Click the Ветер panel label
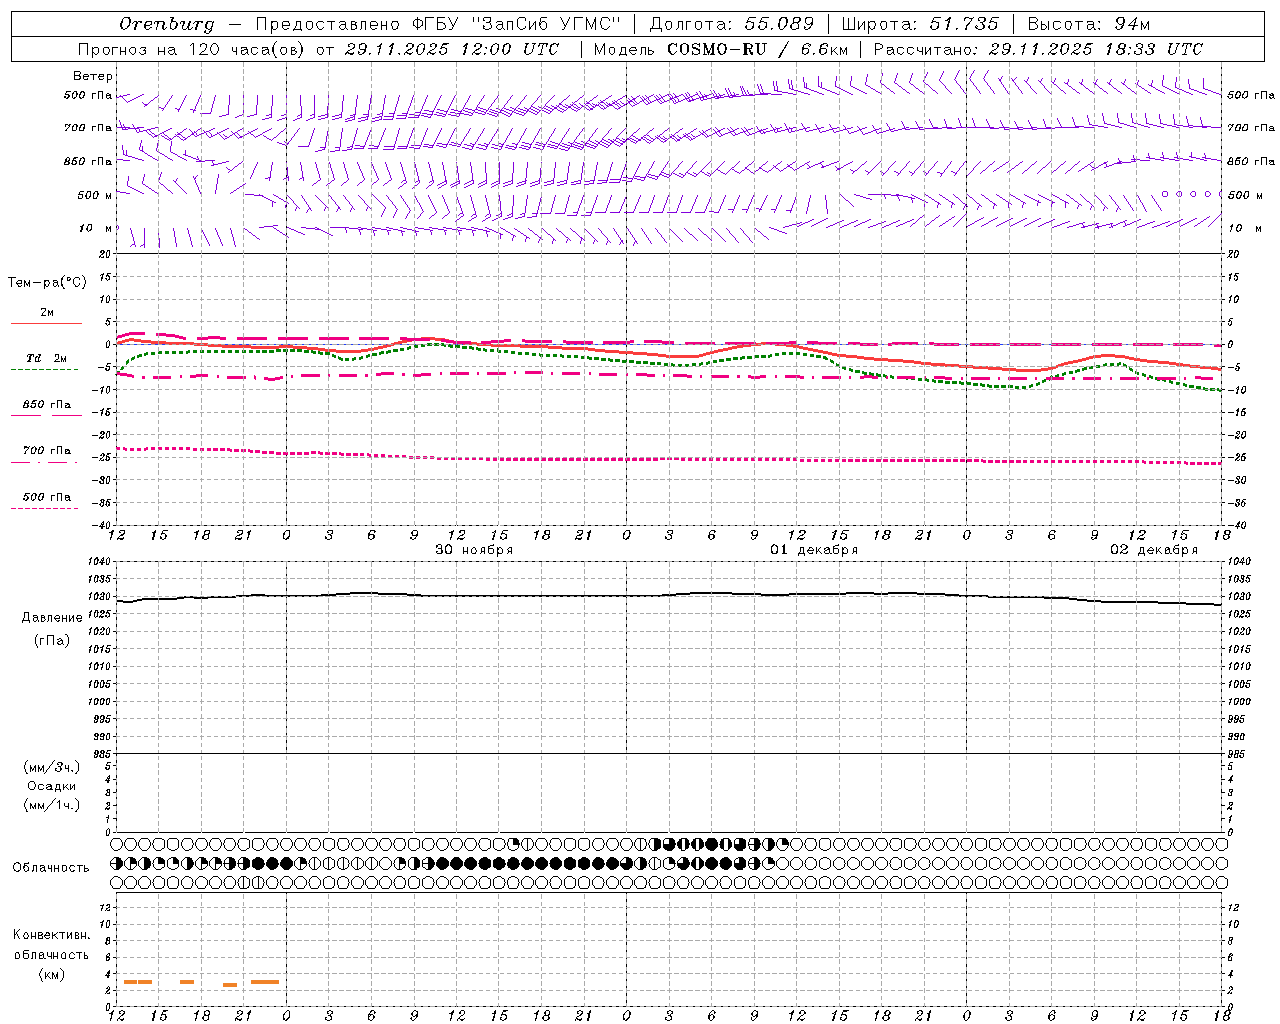Viewport: 1280px width, 1024px height. click(93, 76)
